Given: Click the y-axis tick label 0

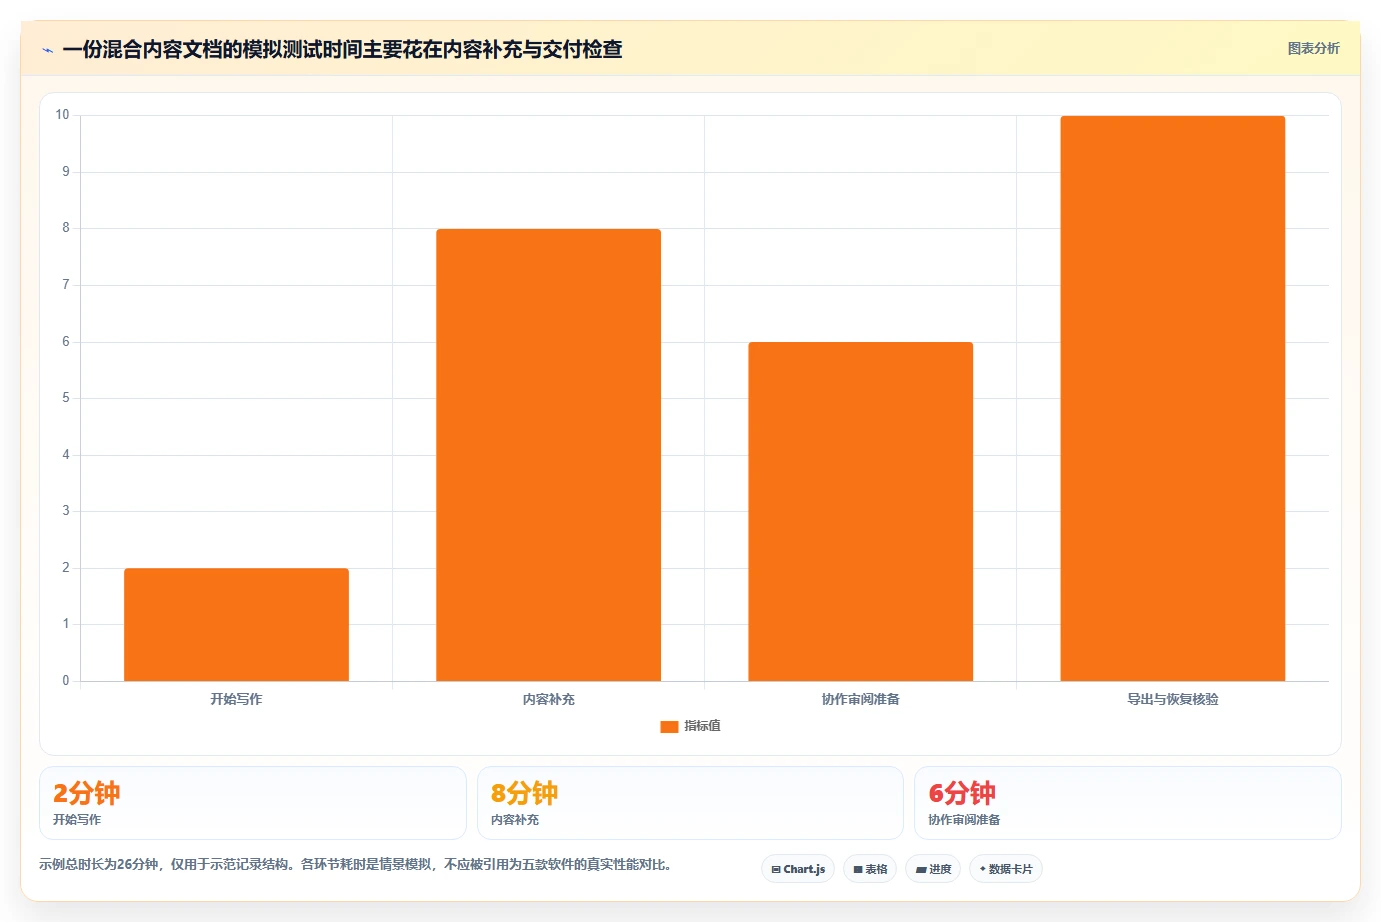Looking at the screenshot, I should point(66,681).
